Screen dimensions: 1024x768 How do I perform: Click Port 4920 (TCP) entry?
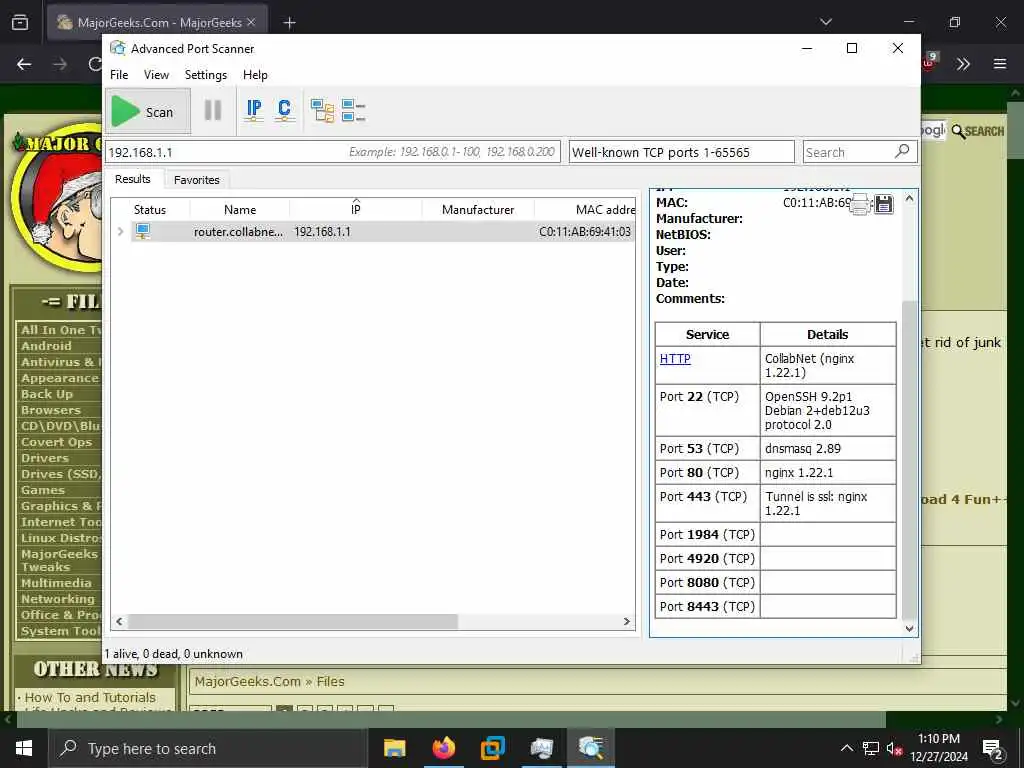(707, 558)
